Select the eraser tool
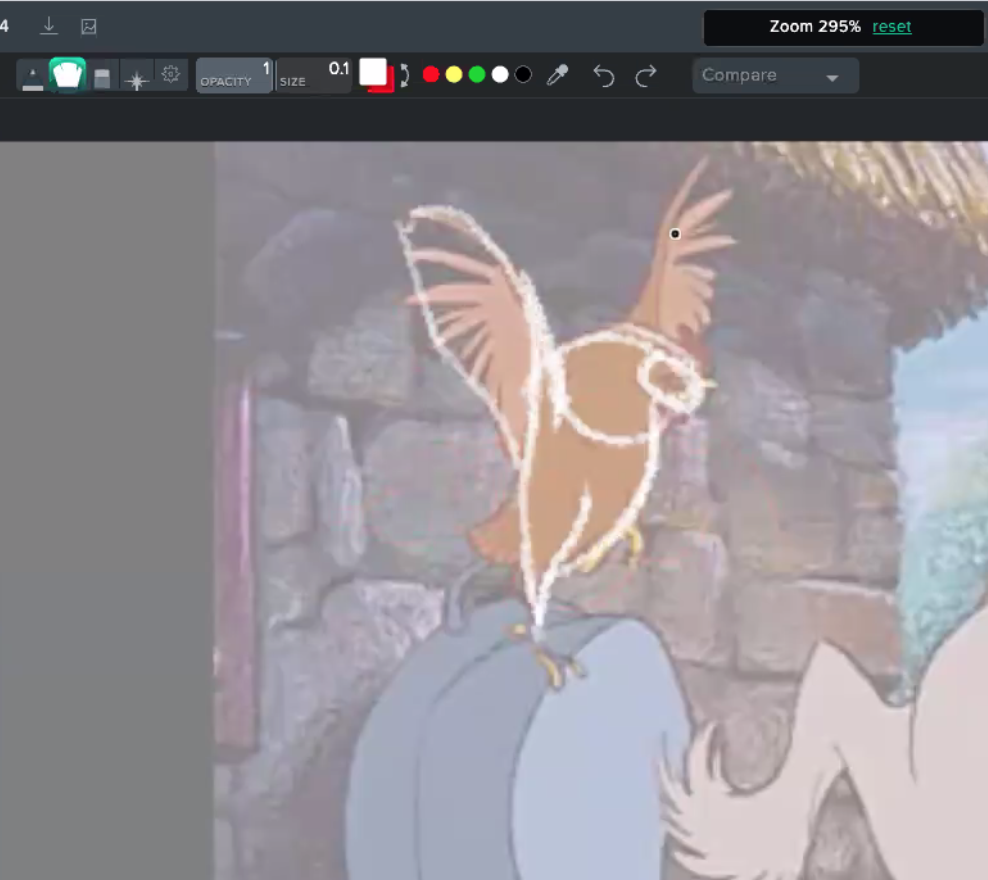This screenshot has width=988, height=880. [x=102, y=78]
